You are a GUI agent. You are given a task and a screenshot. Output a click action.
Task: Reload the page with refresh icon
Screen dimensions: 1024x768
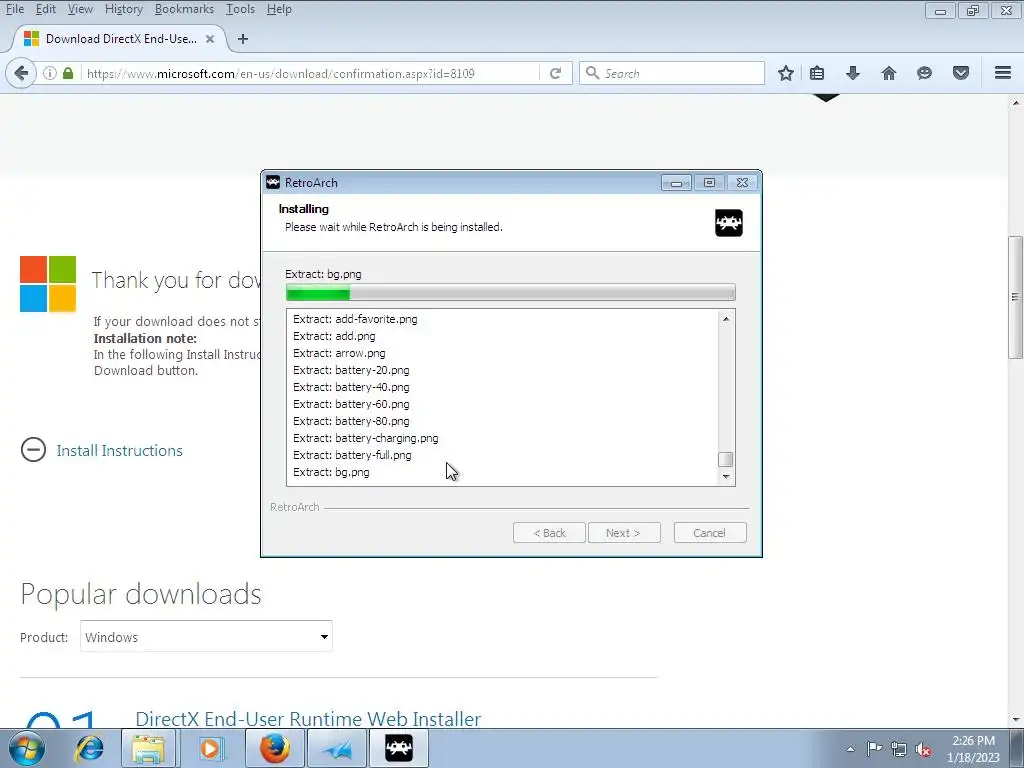tap(556, 73)
